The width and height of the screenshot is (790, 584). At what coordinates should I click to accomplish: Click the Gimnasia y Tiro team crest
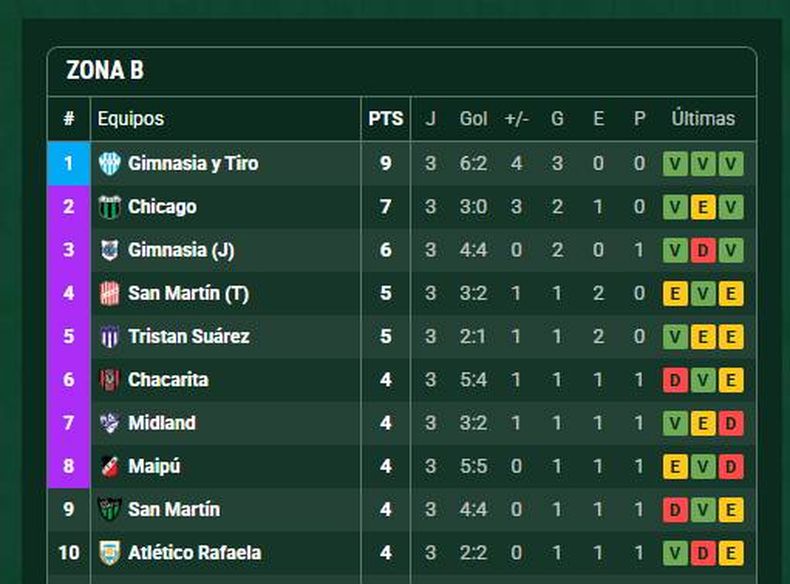[x=109, y=164]
